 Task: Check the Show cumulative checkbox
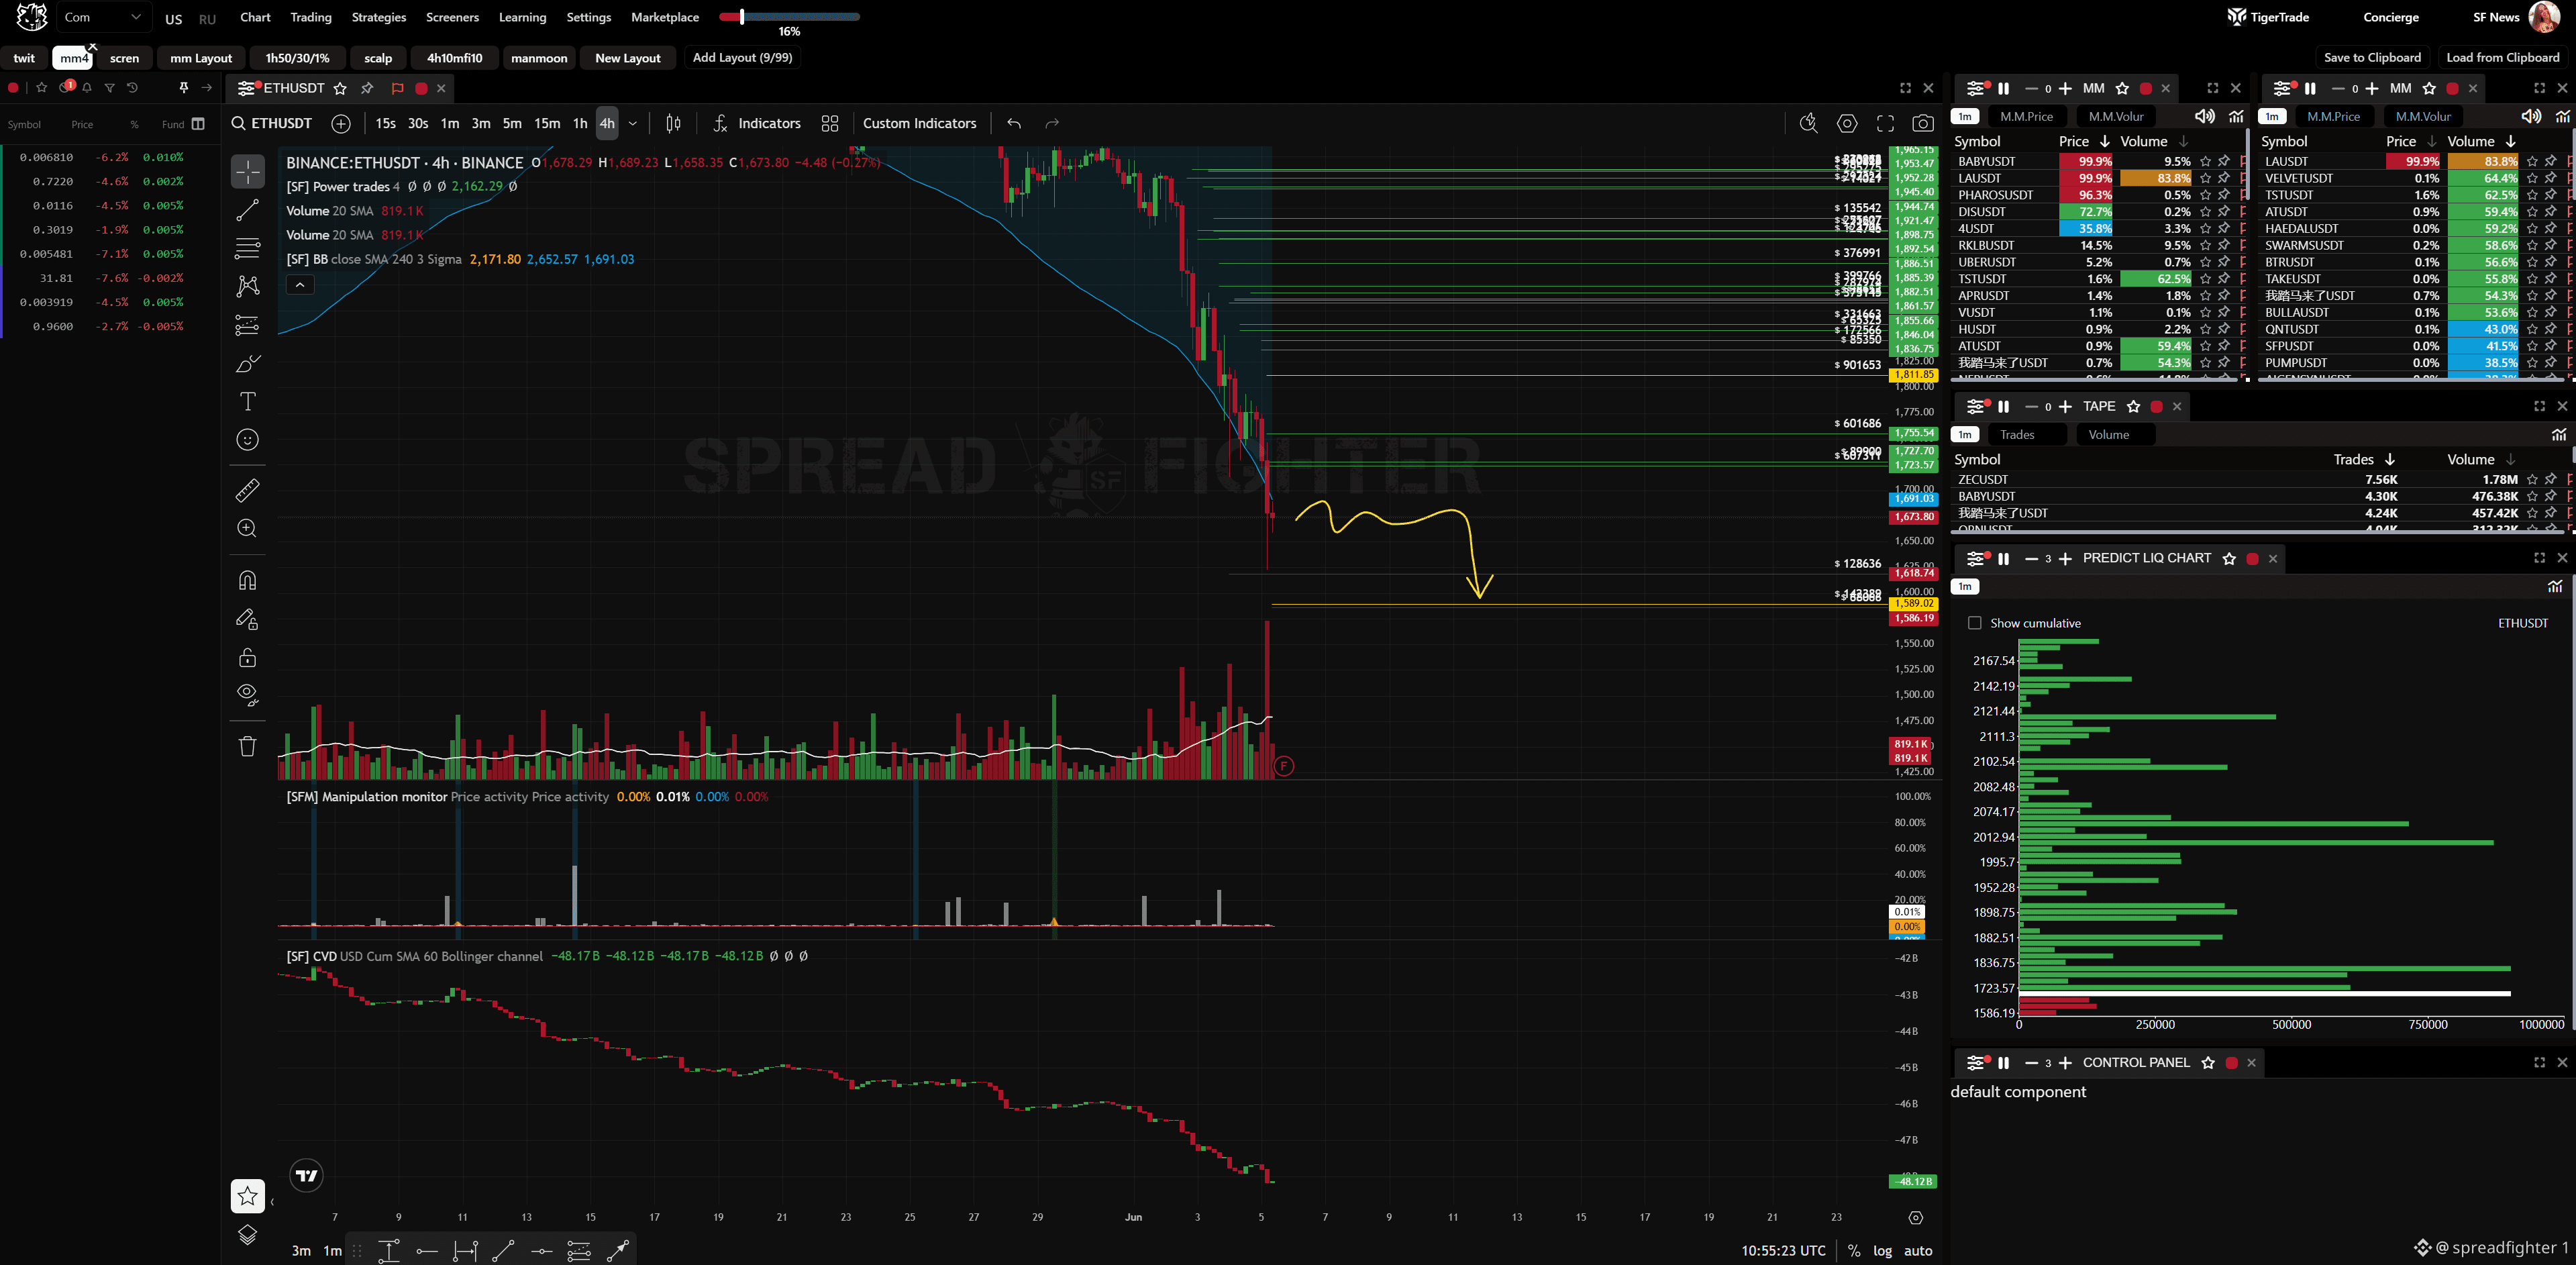pos(1974,623)
